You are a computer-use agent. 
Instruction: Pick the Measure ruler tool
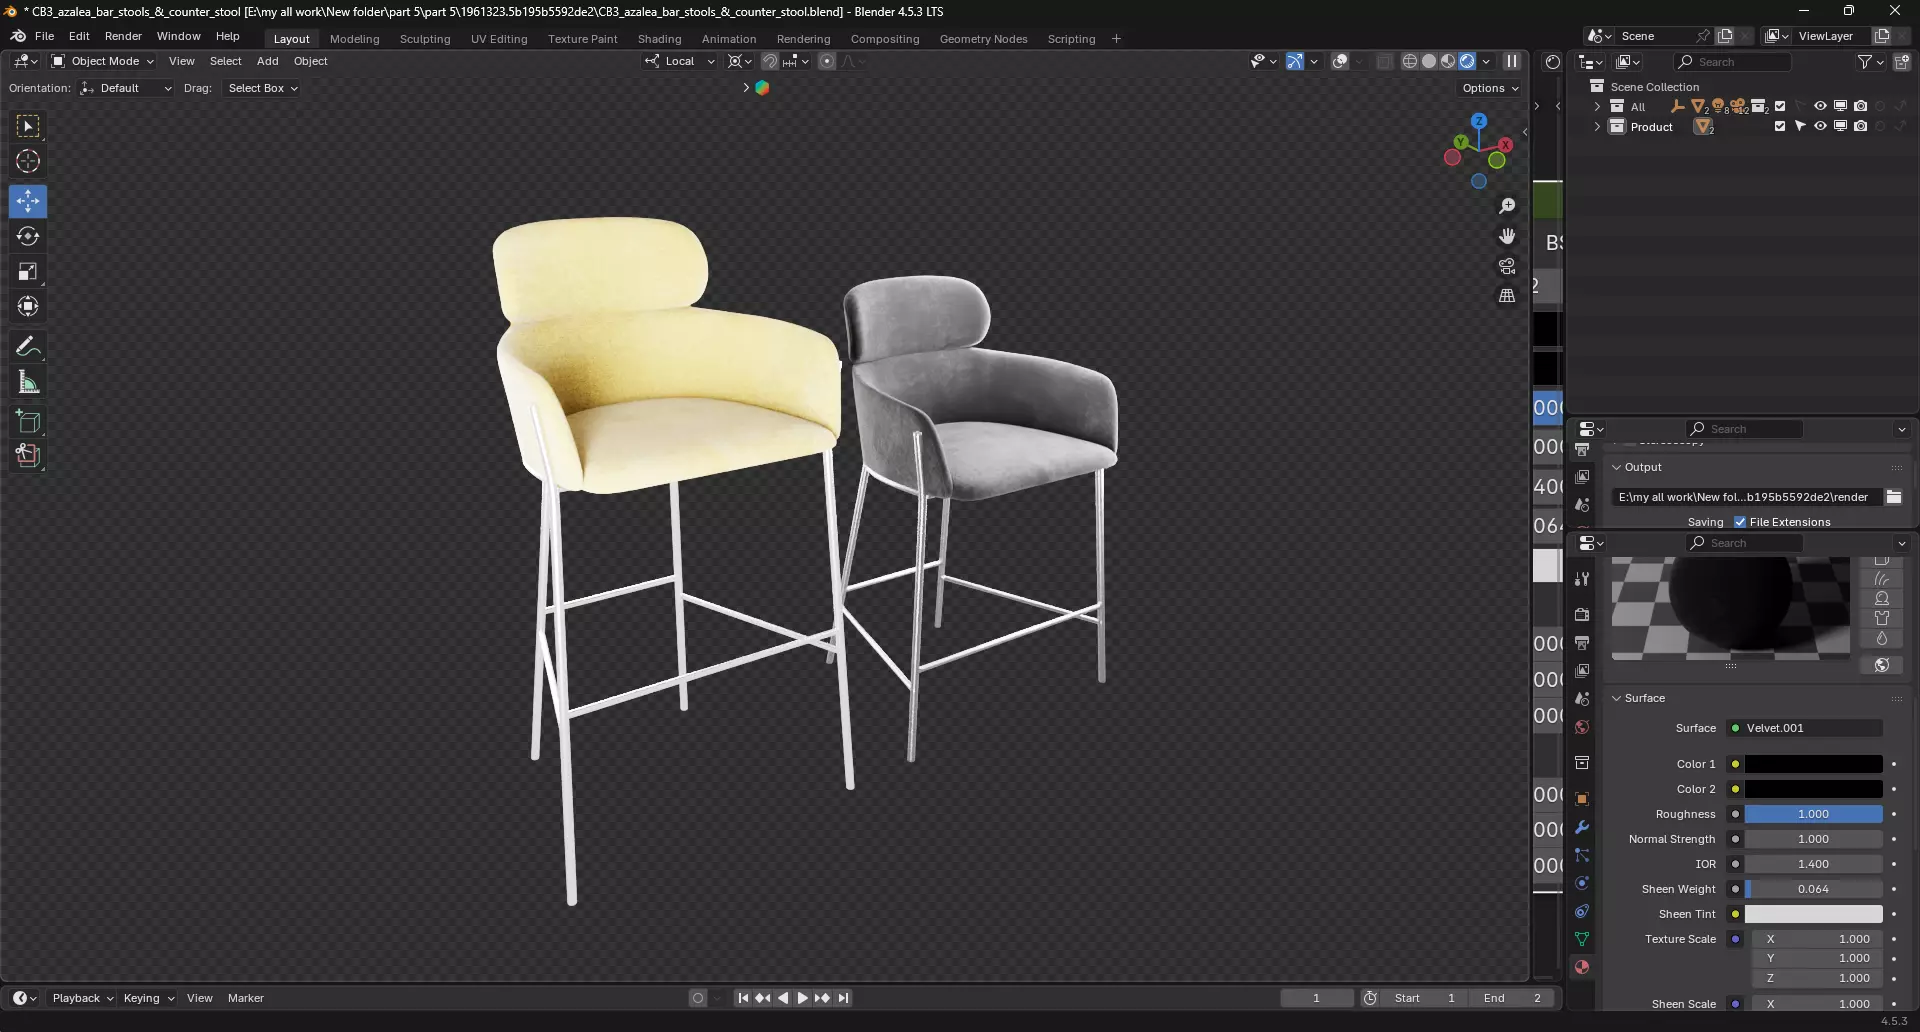pos(28,381)
